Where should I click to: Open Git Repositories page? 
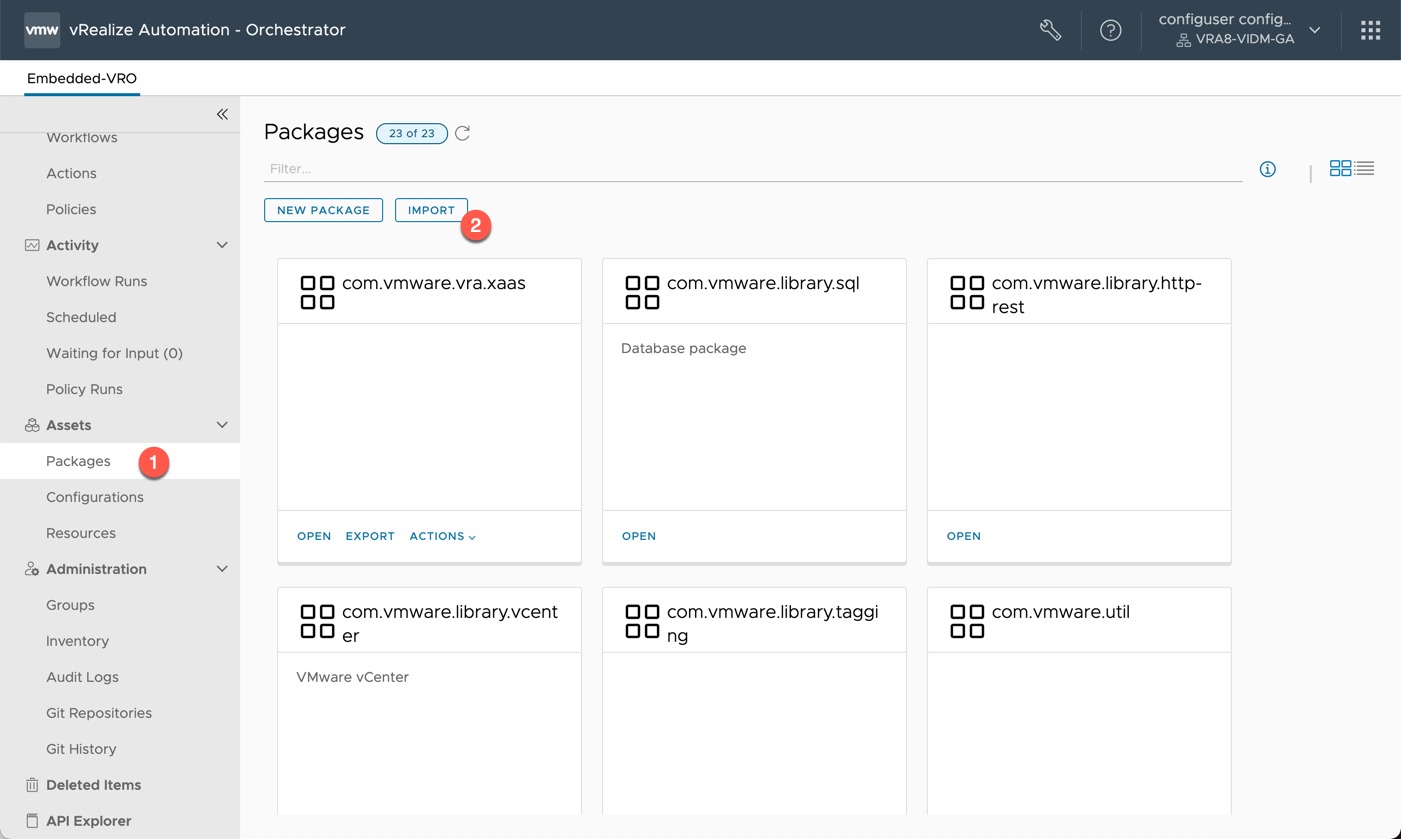click(x=99, y=713)
